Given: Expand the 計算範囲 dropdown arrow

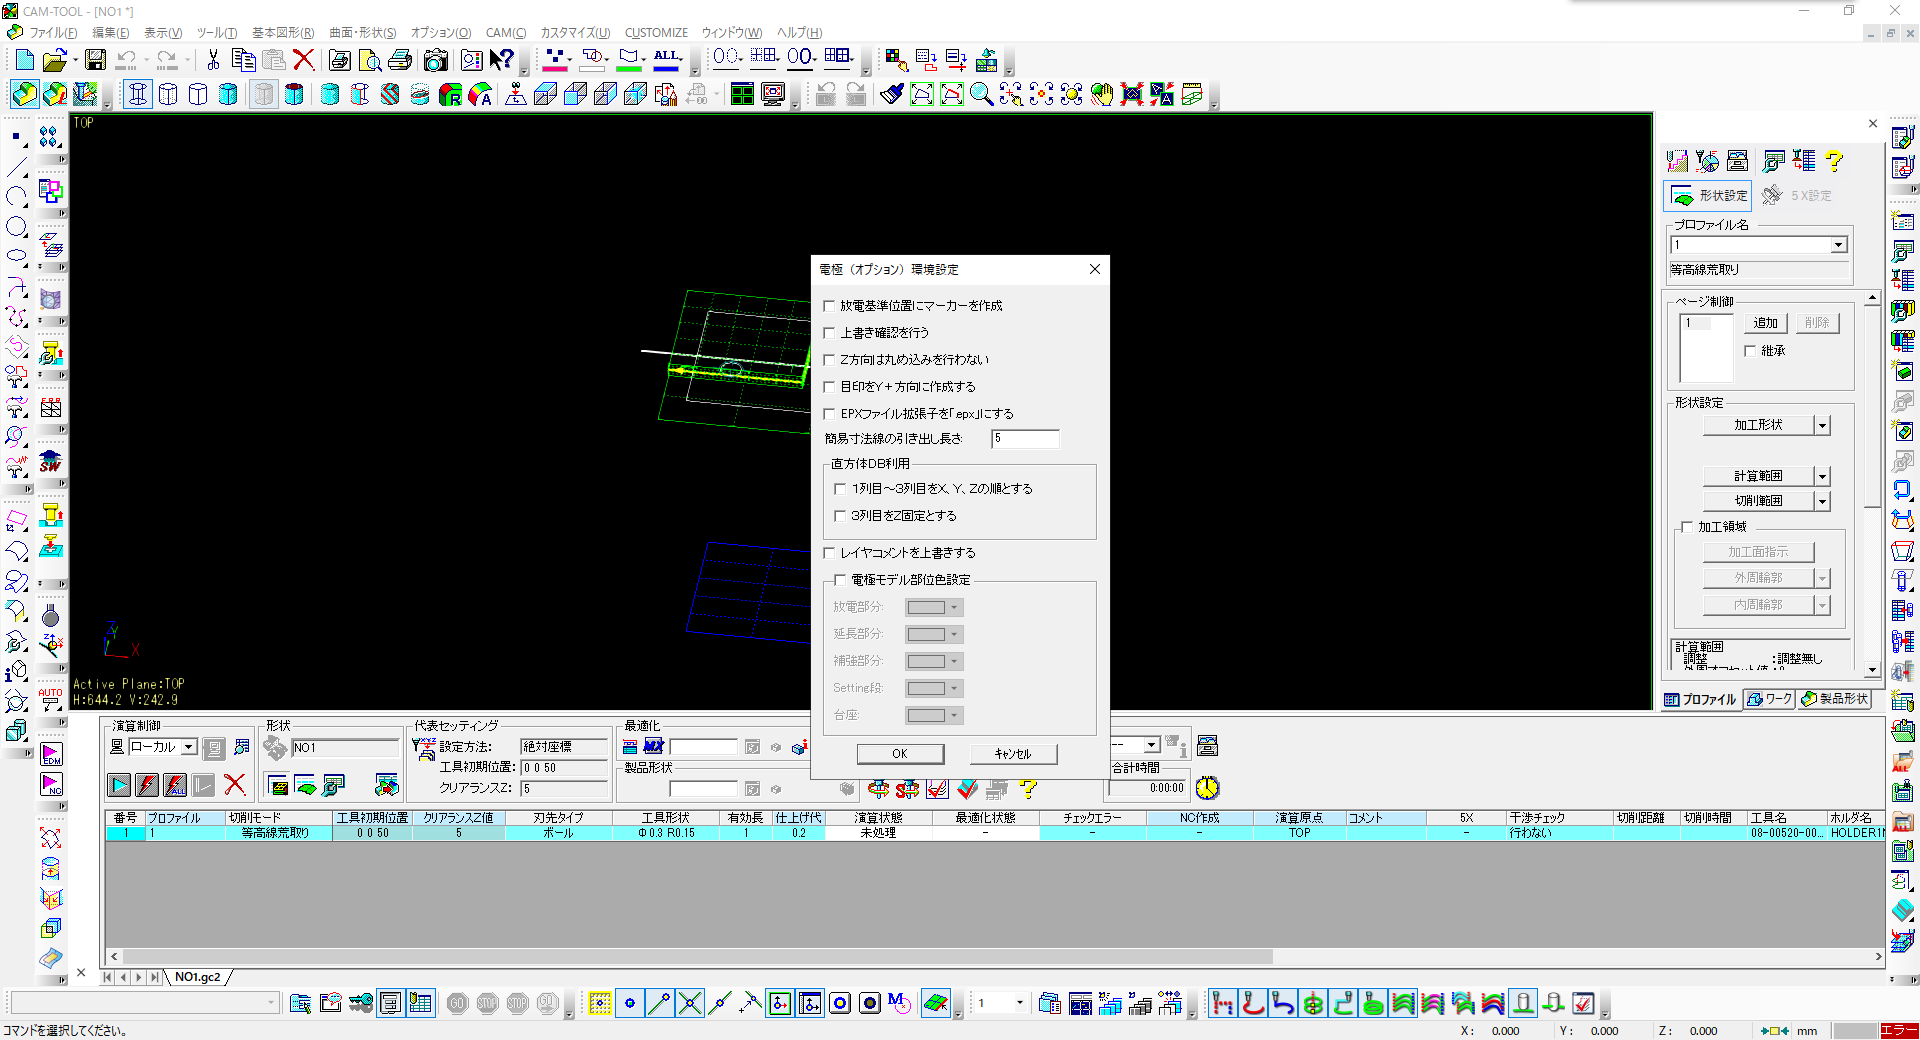Looking at the screenshot, I should click(x=1822, y=477).
